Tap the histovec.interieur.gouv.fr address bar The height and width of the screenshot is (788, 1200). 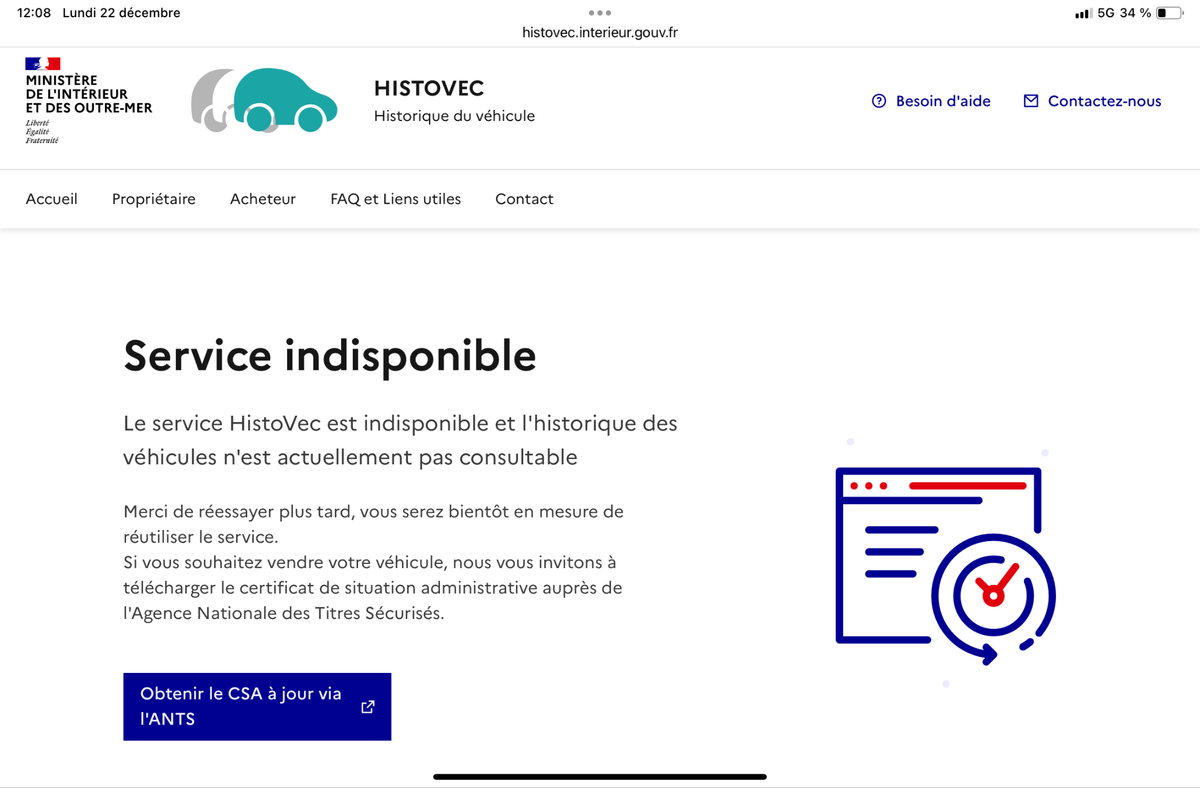coord(600,32)
